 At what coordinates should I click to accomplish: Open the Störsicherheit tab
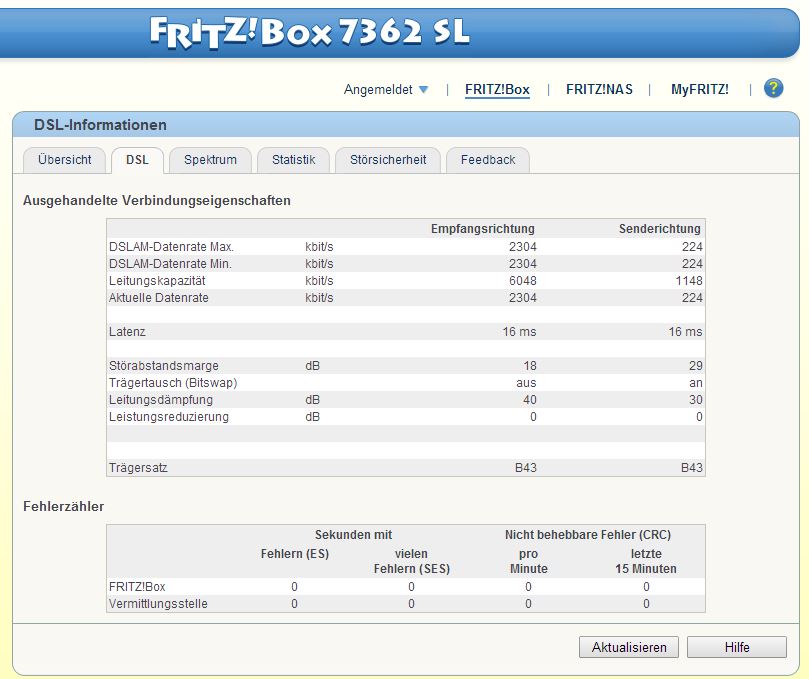click(x=388, y=160)
